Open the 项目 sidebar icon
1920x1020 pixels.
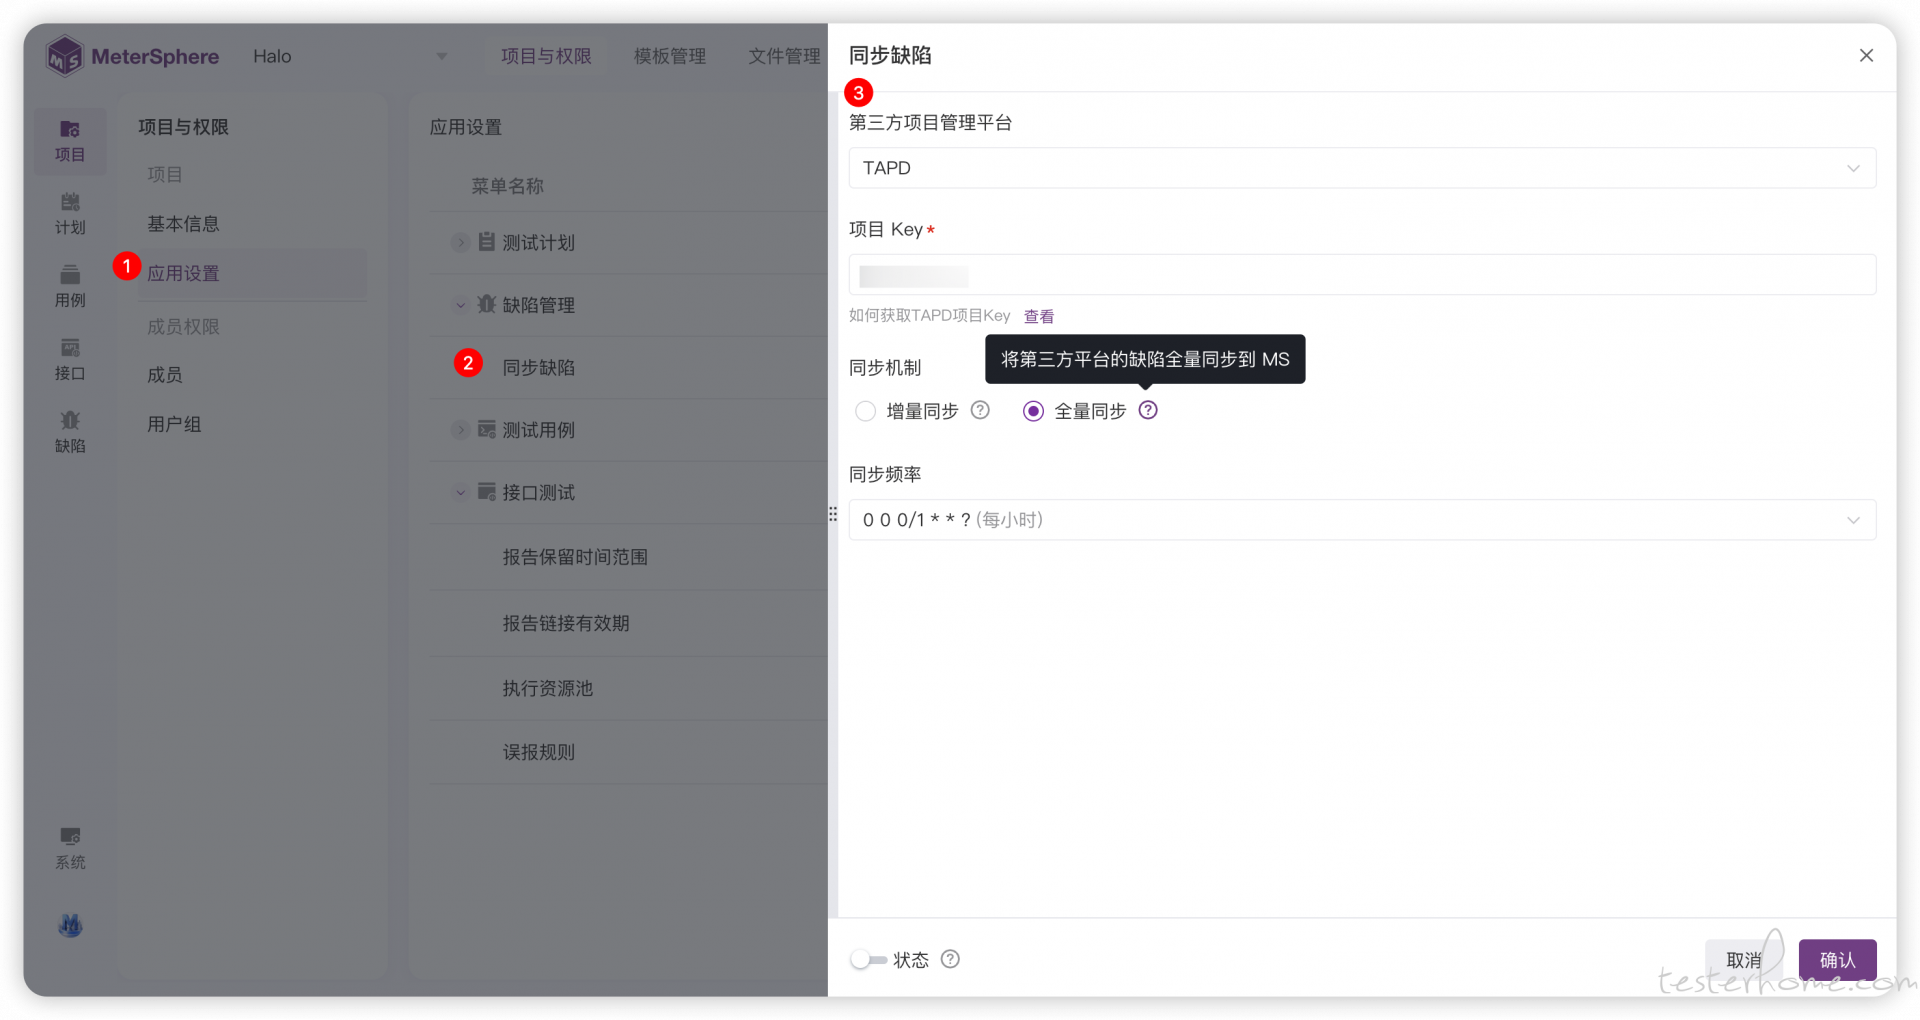coord(70,141)
